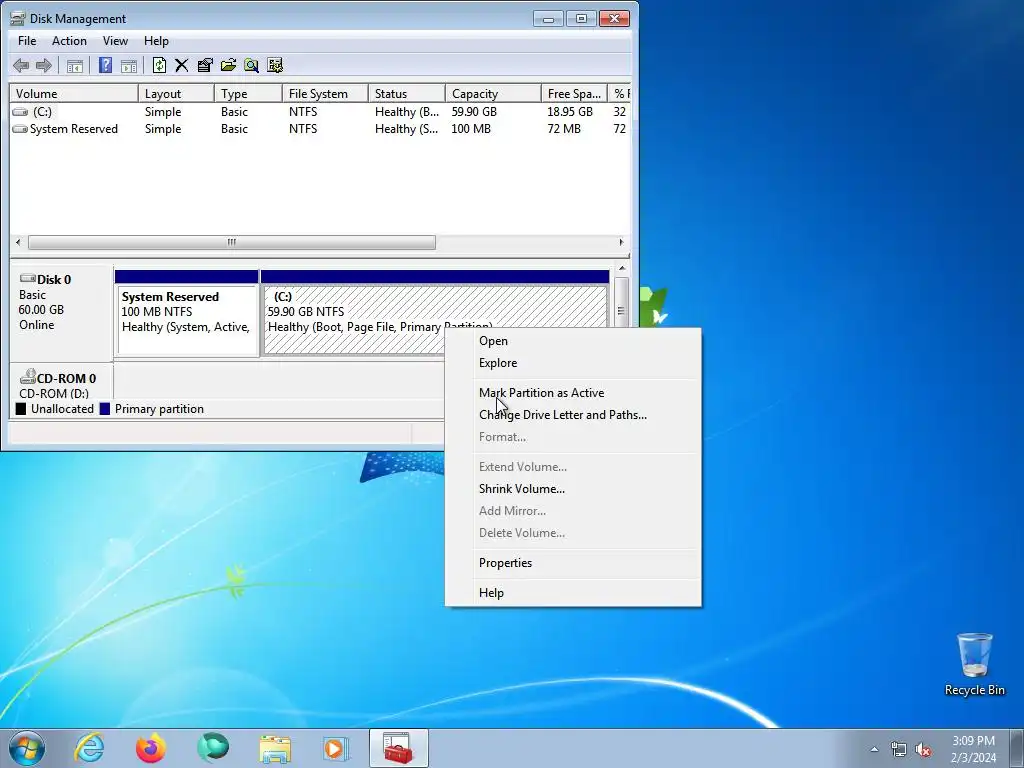Image resolution: width=1024 pixels, height=768 pixels.
Task: Open the Windows Start menu orb
Action: click(x=27, y=748)
